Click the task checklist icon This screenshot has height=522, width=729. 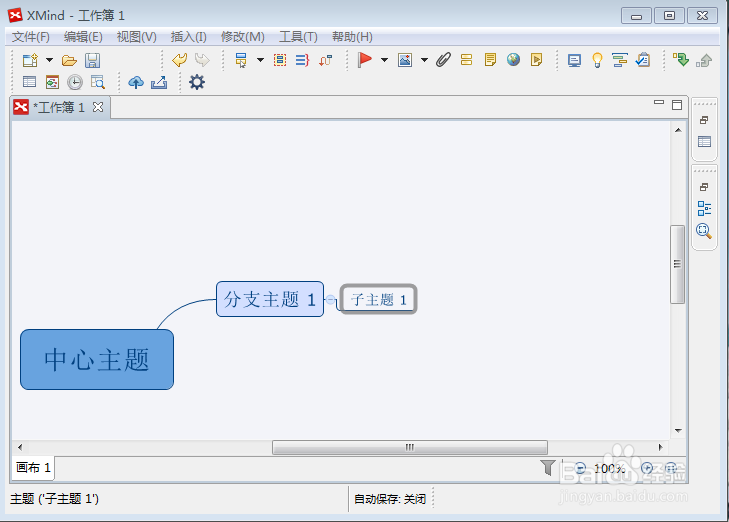tap(643, 60)
